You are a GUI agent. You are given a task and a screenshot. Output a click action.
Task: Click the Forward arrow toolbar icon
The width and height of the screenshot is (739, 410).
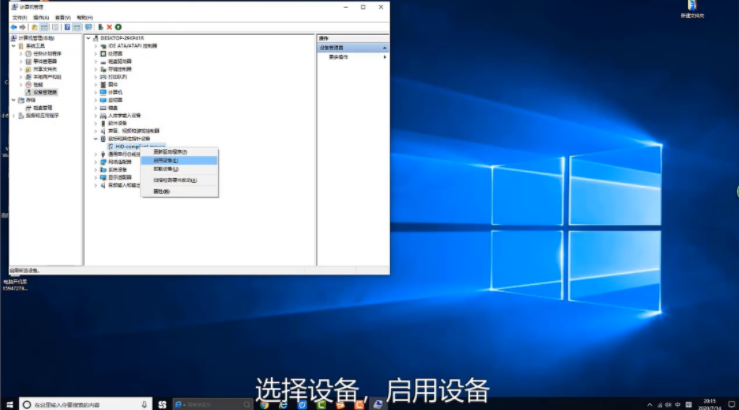pos(23,27)
